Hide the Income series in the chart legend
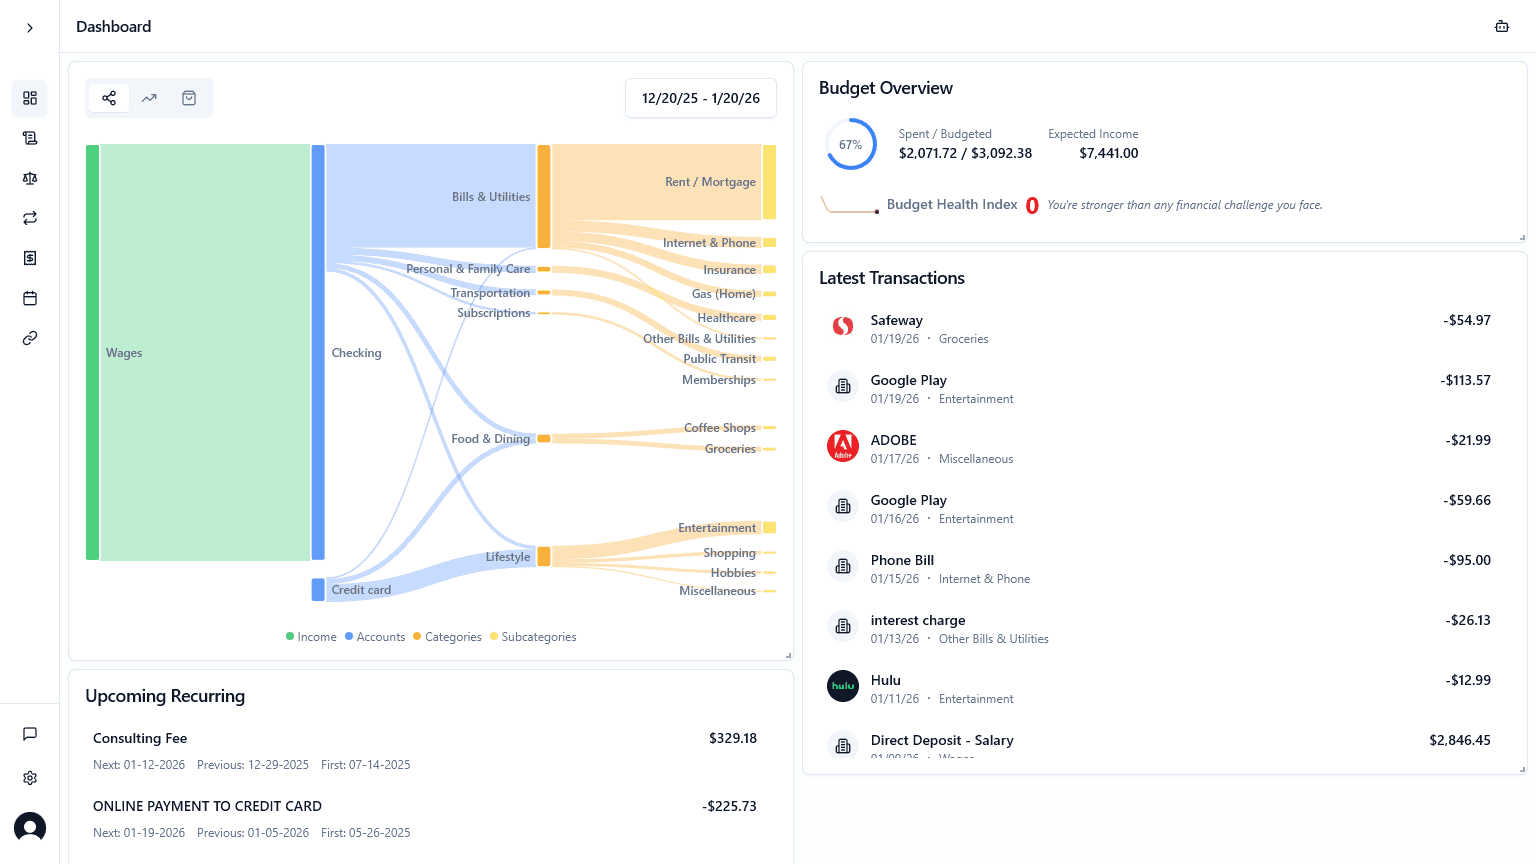 tap(310, 636)
